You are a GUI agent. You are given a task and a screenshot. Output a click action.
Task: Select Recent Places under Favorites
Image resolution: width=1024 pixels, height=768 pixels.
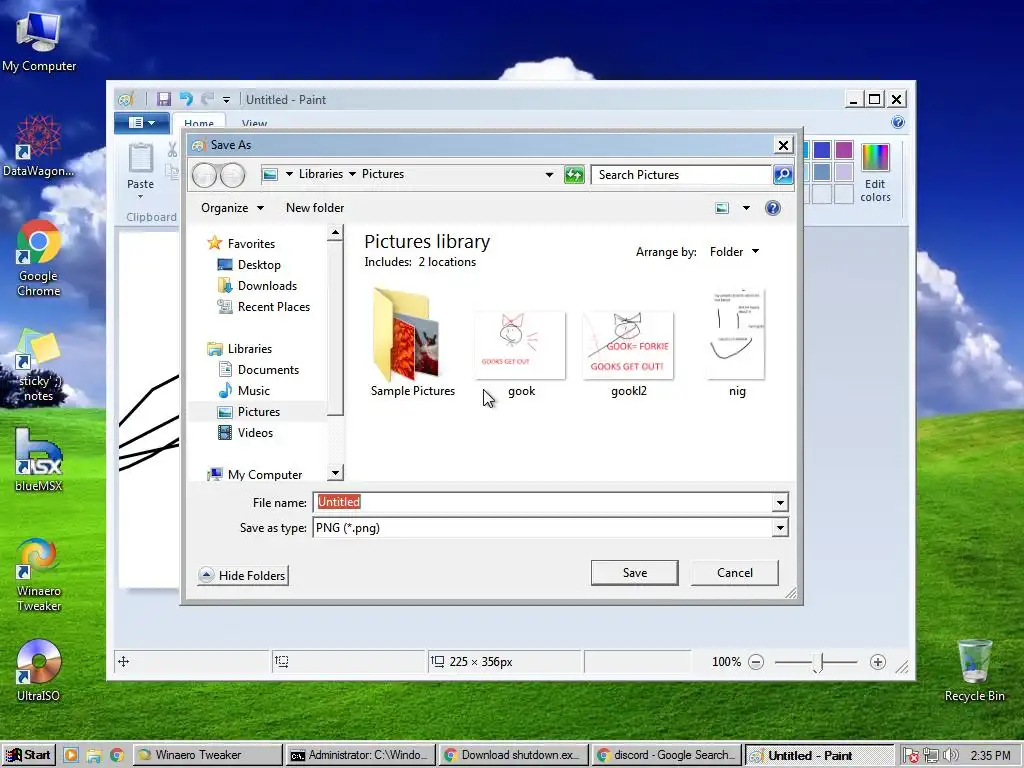coord(273,306)
